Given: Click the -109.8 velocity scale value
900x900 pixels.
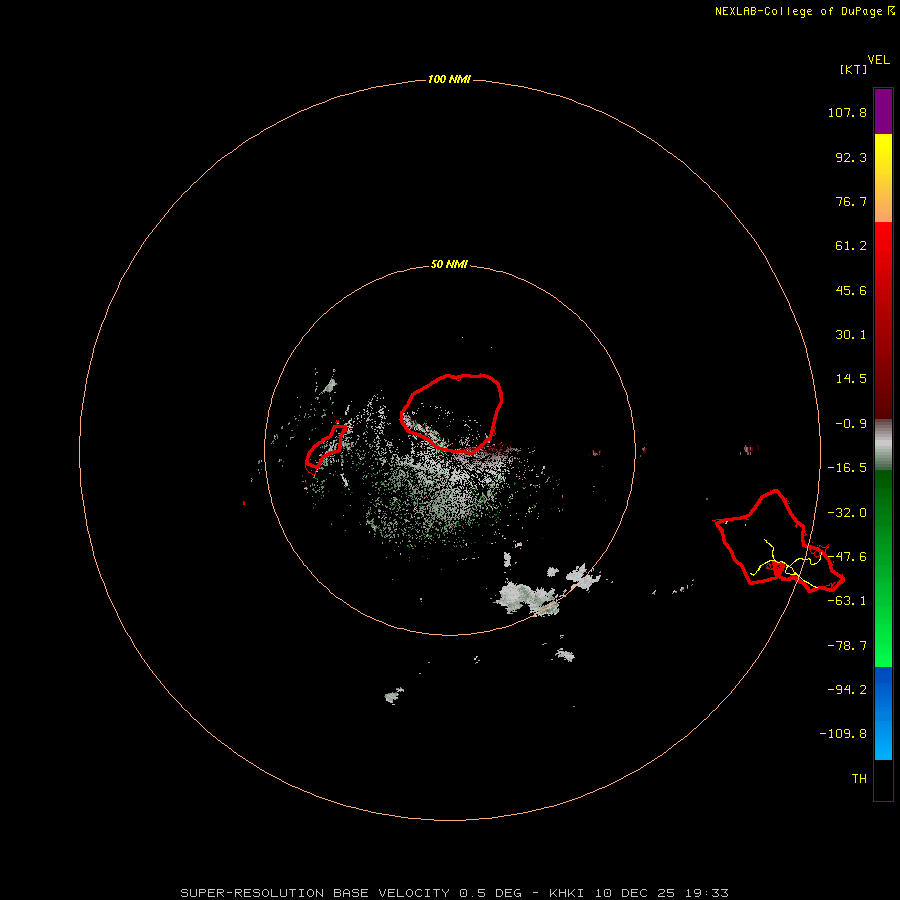Looking at the screenshot, I should point(843,734).
